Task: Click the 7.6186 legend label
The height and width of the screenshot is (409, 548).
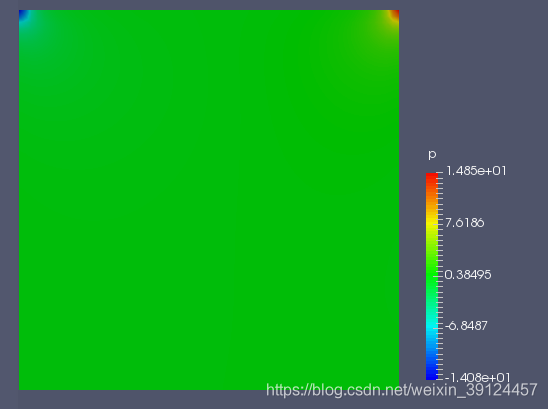Action: click(x=465, y=223)
